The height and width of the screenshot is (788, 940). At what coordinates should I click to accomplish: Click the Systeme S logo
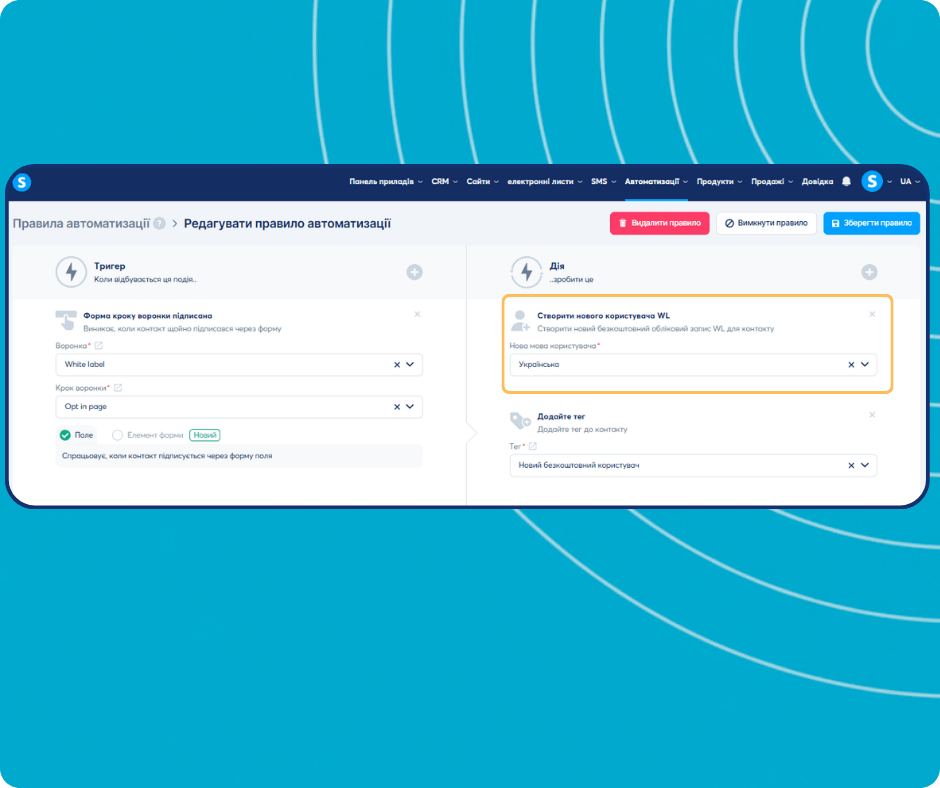click(x=22, y=182)
